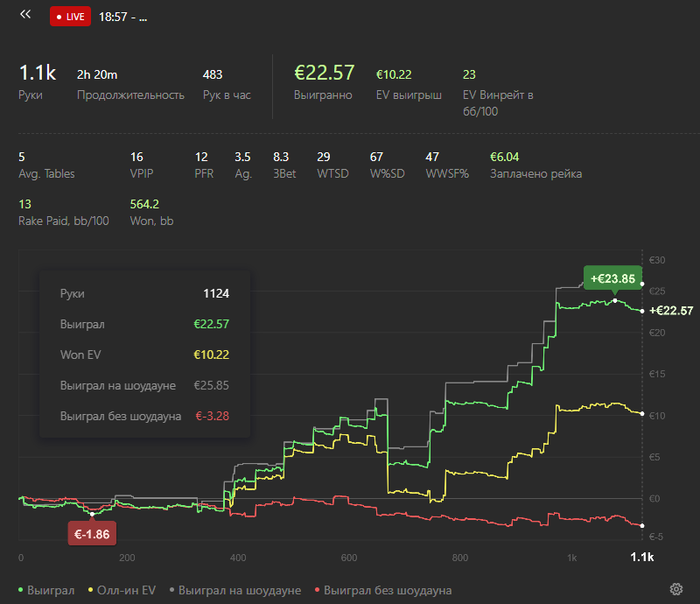Click the +€22.57 end-of-line chart label
Viewport: 700px width, 604px height.
point(671,311)
